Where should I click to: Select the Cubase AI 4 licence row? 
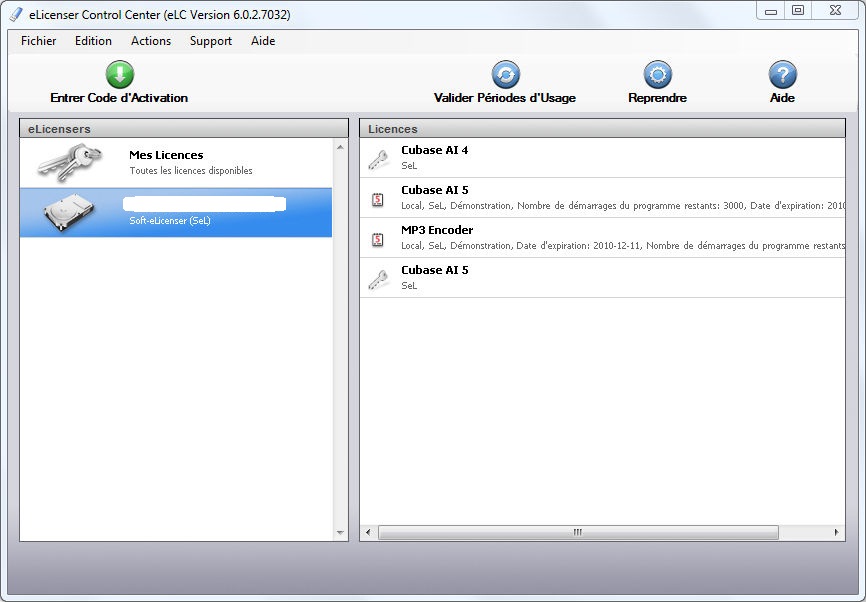coord(603,157)
